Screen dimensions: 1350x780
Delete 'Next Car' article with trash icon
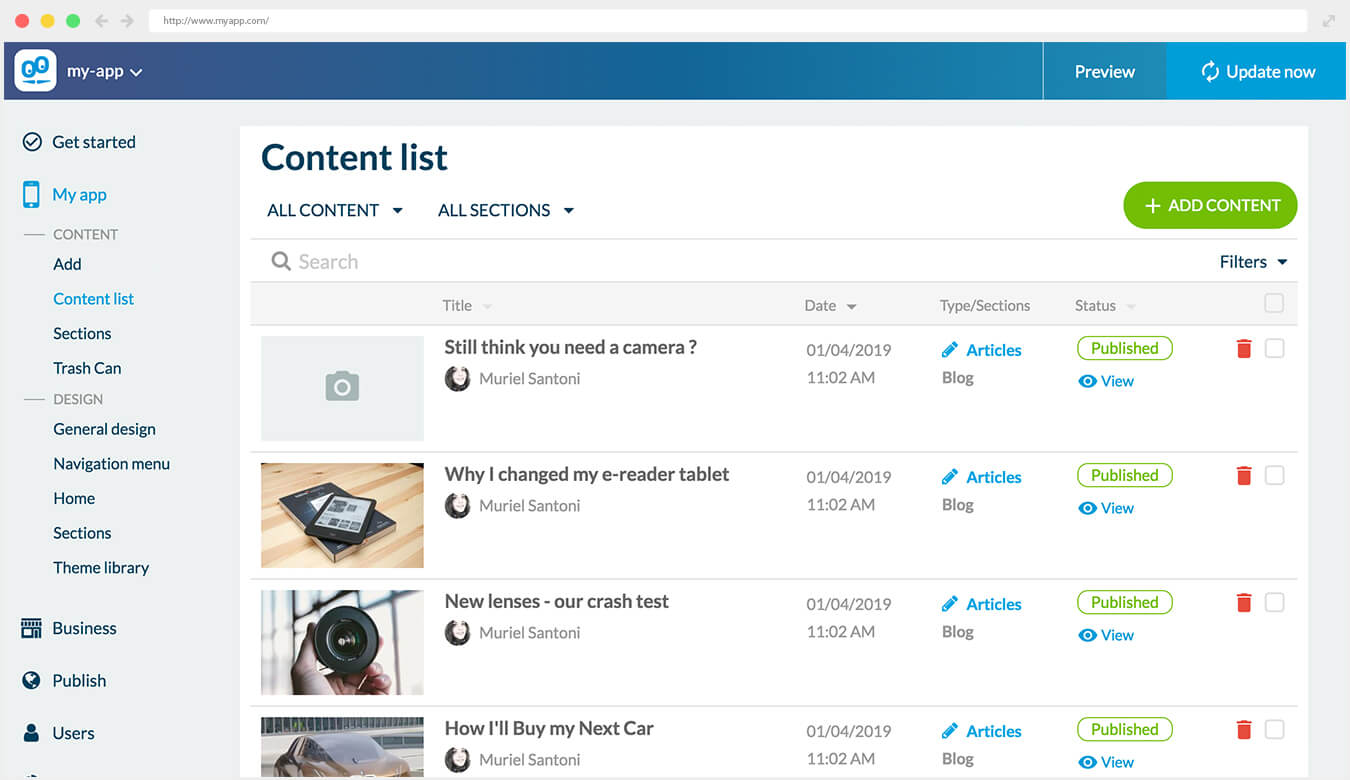1244,729
